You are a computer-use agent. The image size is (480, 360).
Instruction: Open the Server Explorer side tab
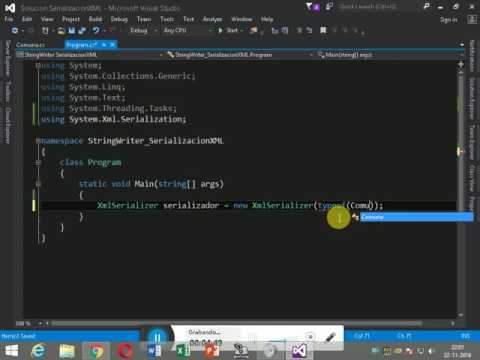point(7,58)
